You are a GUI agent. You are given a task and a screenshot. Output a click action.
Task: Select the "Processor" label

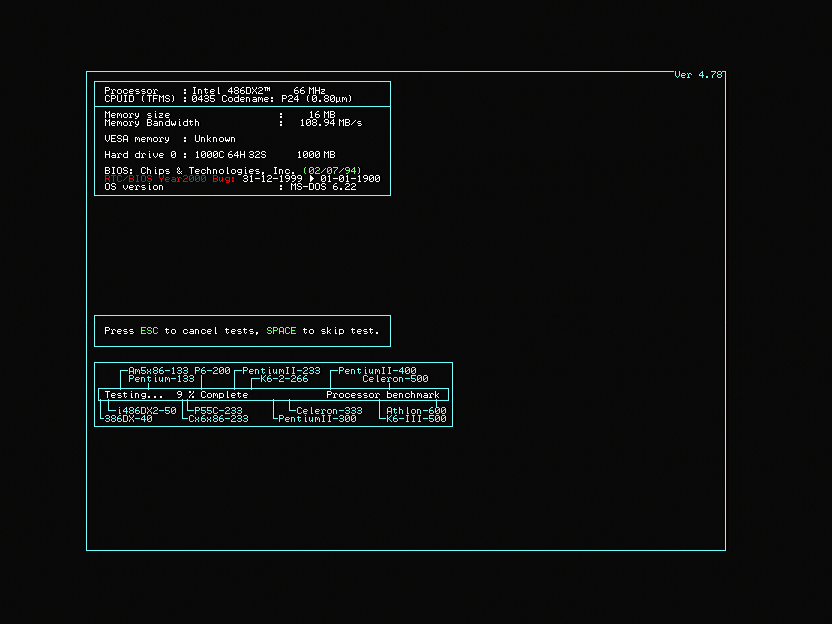tap(131, 91)
